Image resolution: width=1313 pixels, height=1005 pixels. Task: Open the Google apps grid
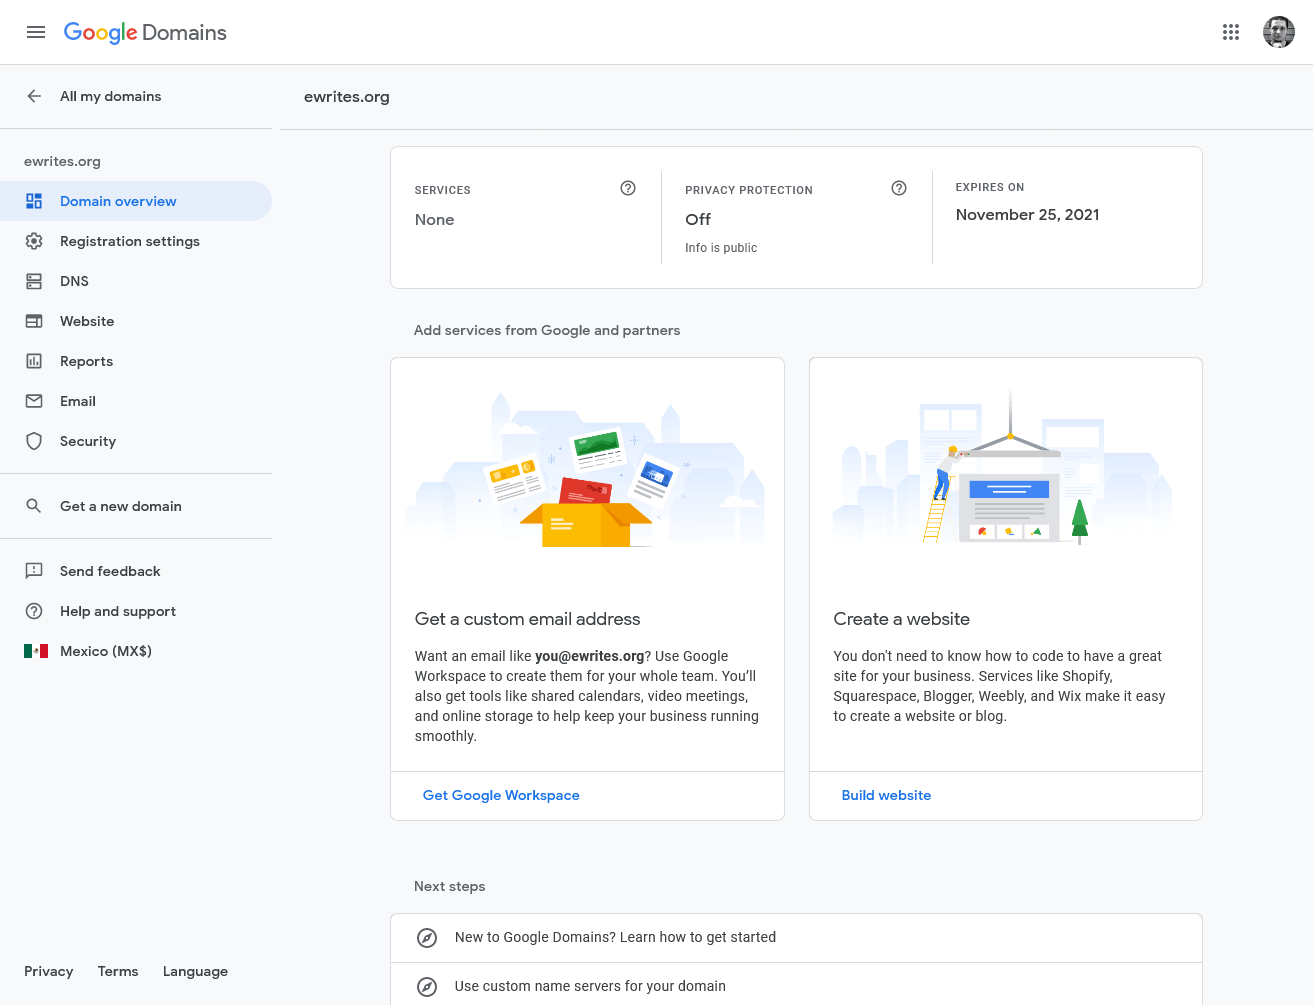(1231, 32)
